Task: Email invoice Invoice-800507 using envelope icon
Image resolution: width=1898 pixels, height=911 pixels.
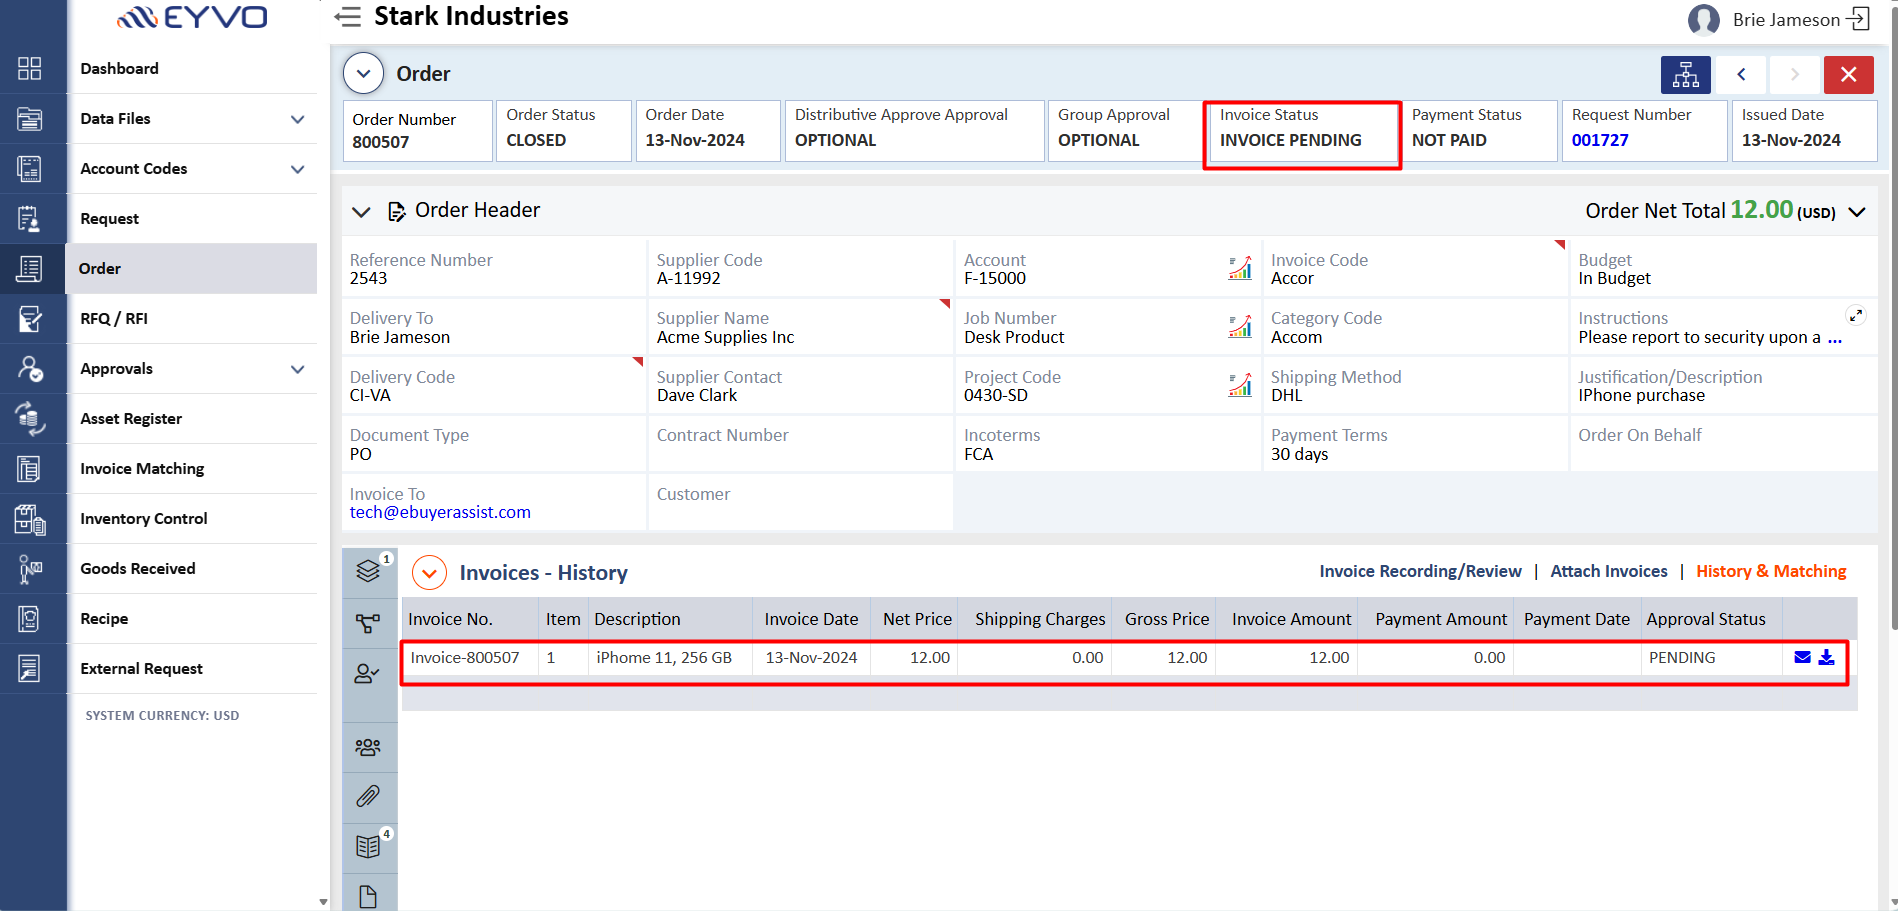Action: (1802, 657)
